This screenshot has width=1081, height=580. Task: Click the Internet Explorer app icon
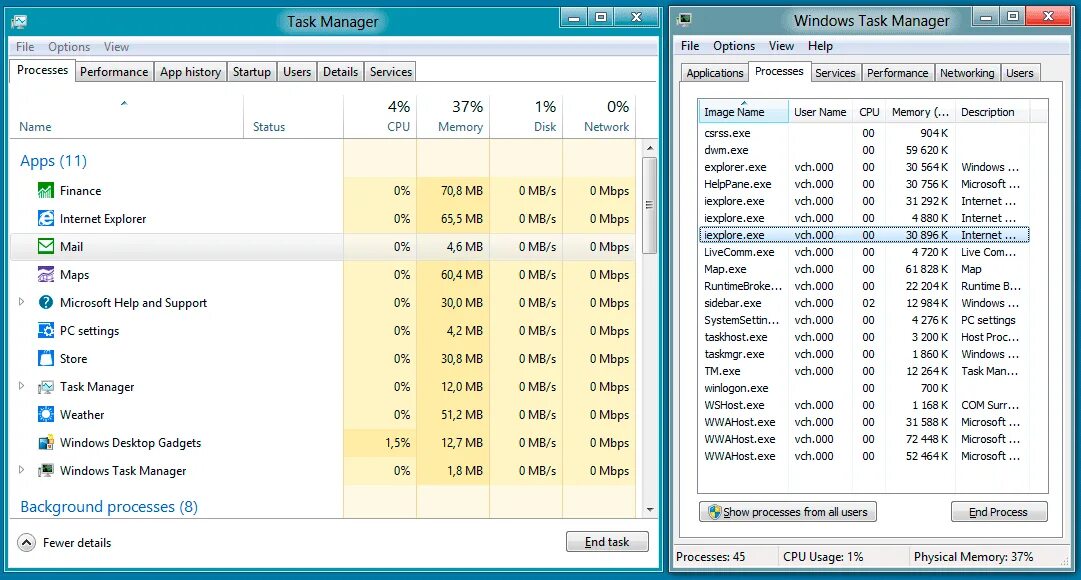tap(46, 219)
